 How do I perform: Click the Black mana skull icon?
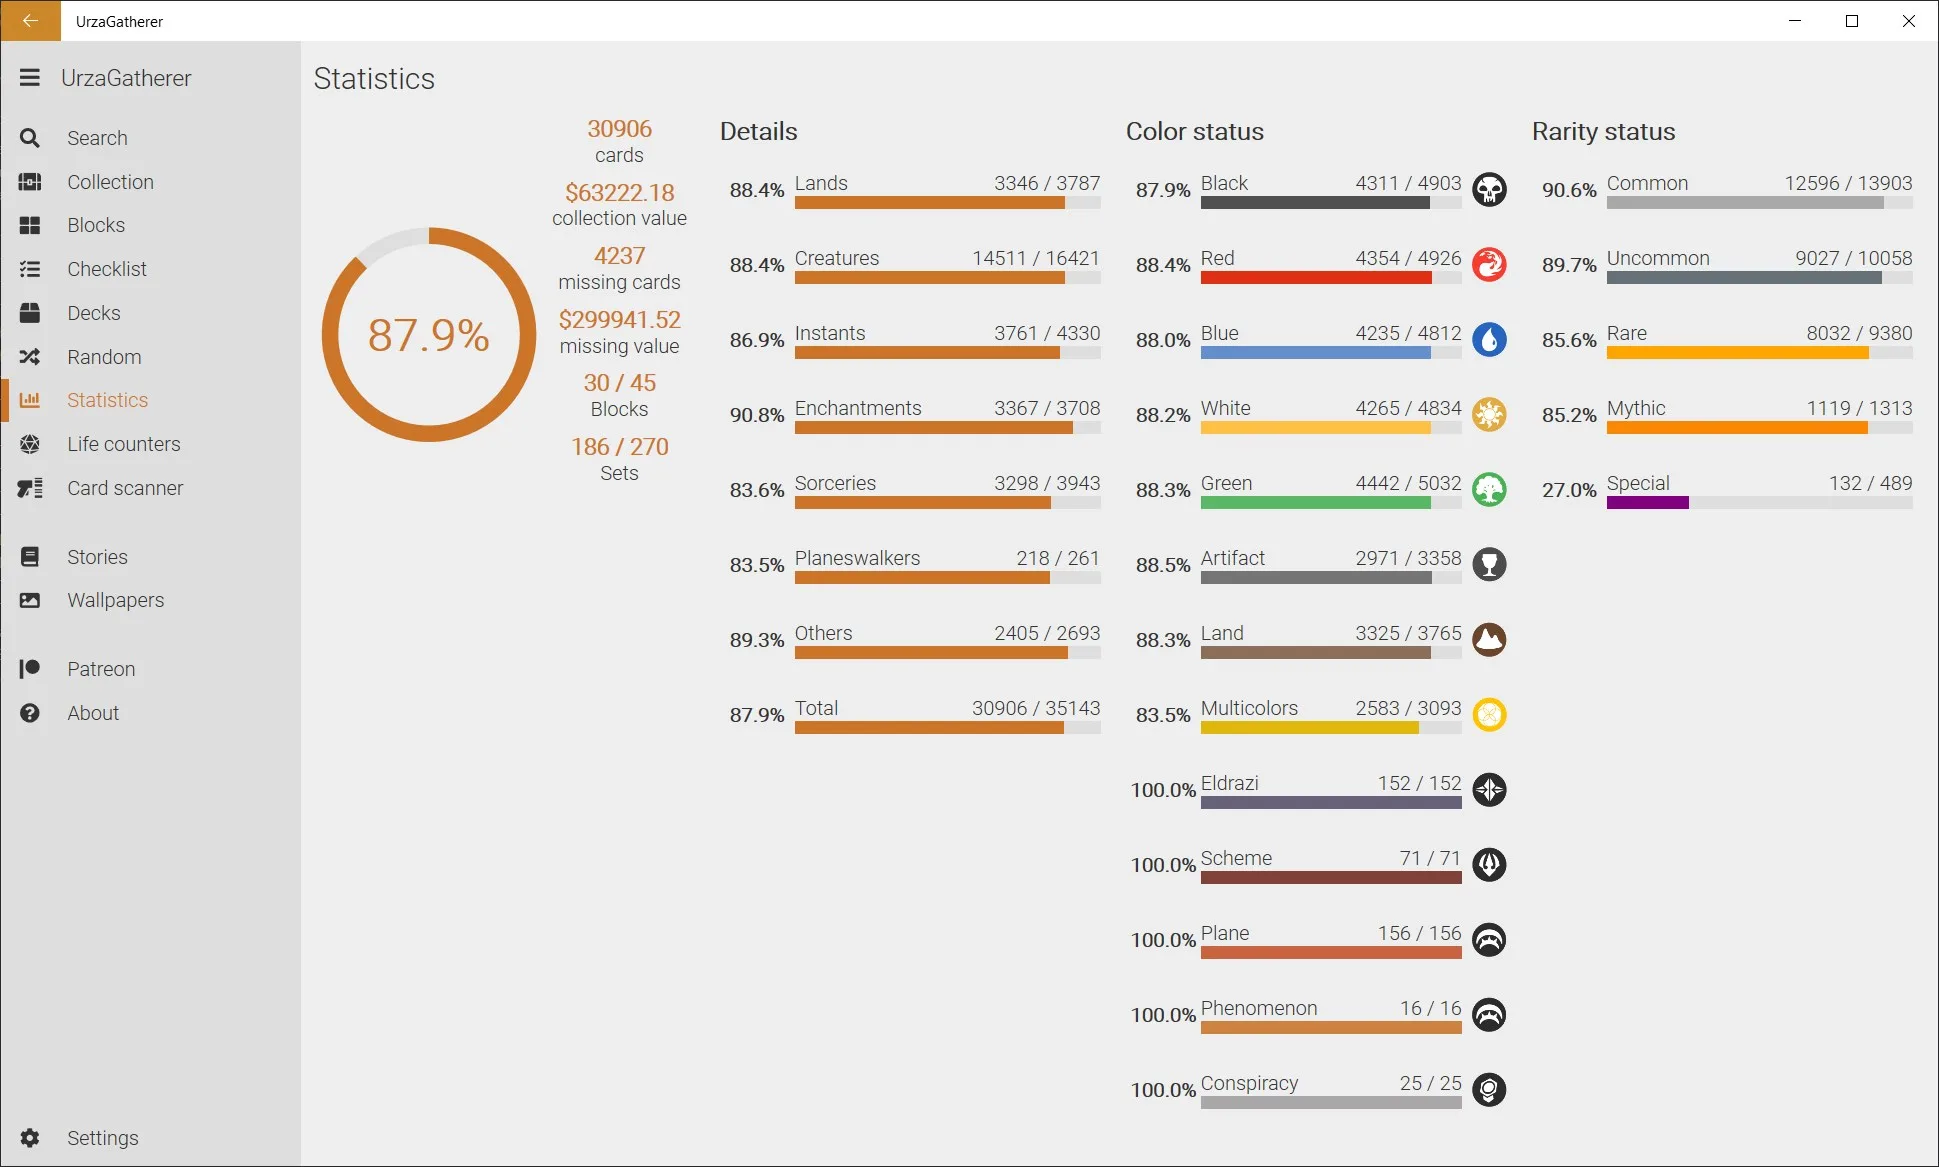pos(1489,190)
